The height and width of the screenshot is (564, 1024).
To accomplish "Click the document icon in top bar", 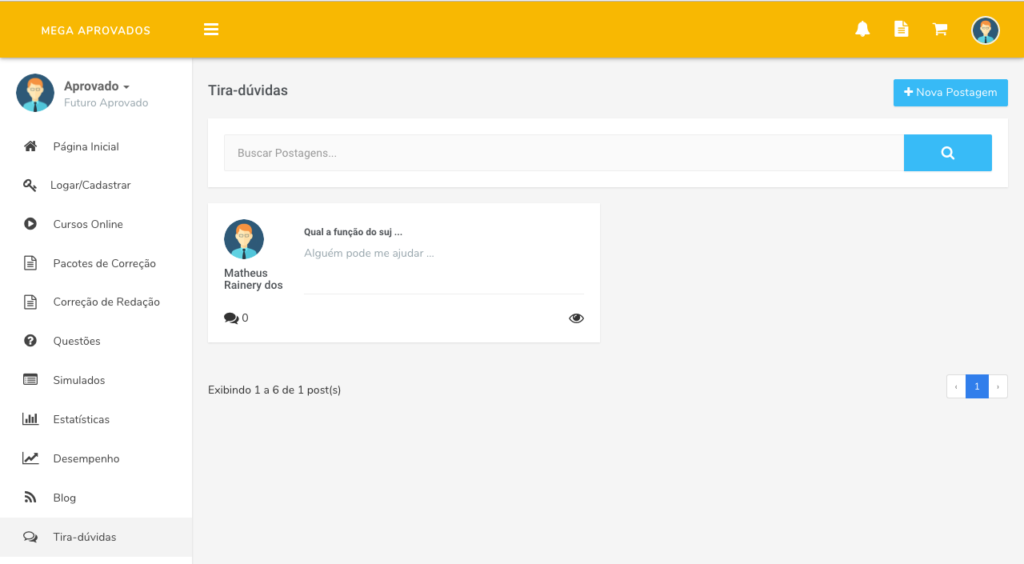I will 901,29.
